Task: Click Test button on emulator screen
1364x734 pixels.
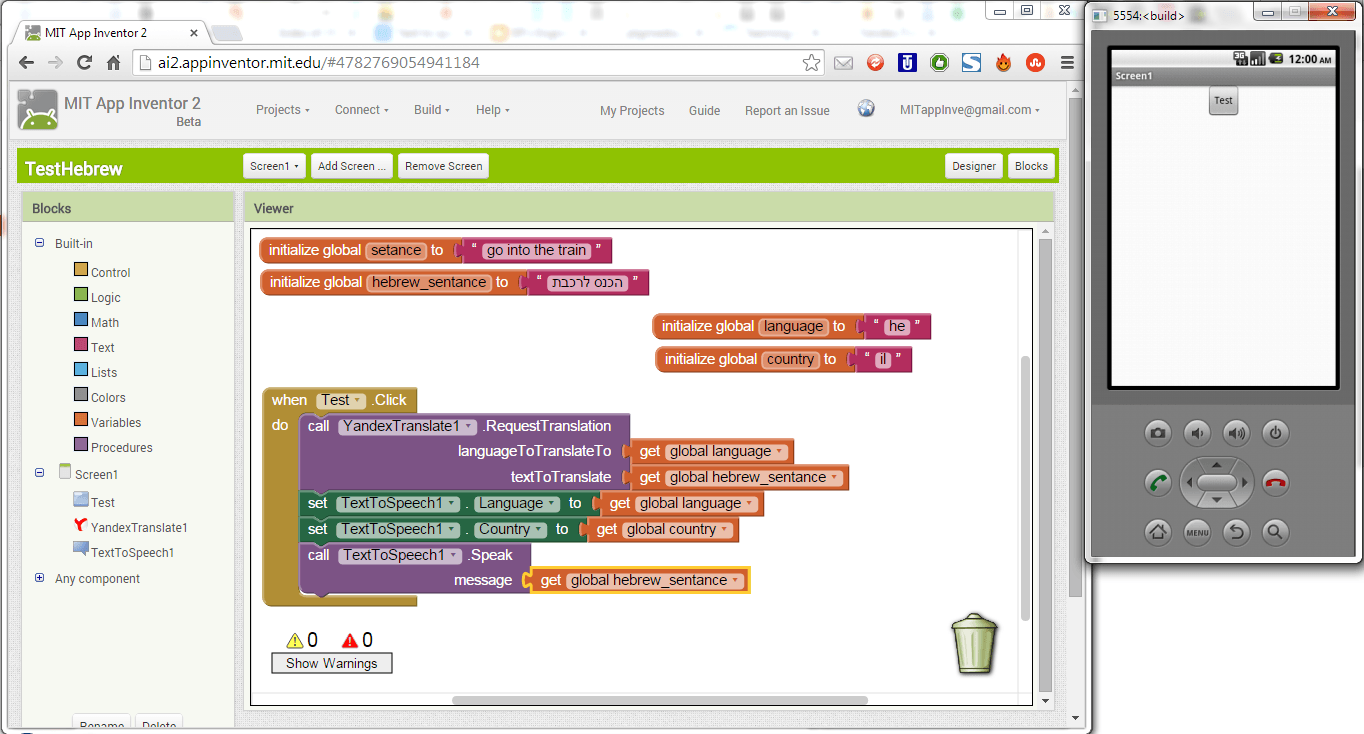Action: (1223, 101)
